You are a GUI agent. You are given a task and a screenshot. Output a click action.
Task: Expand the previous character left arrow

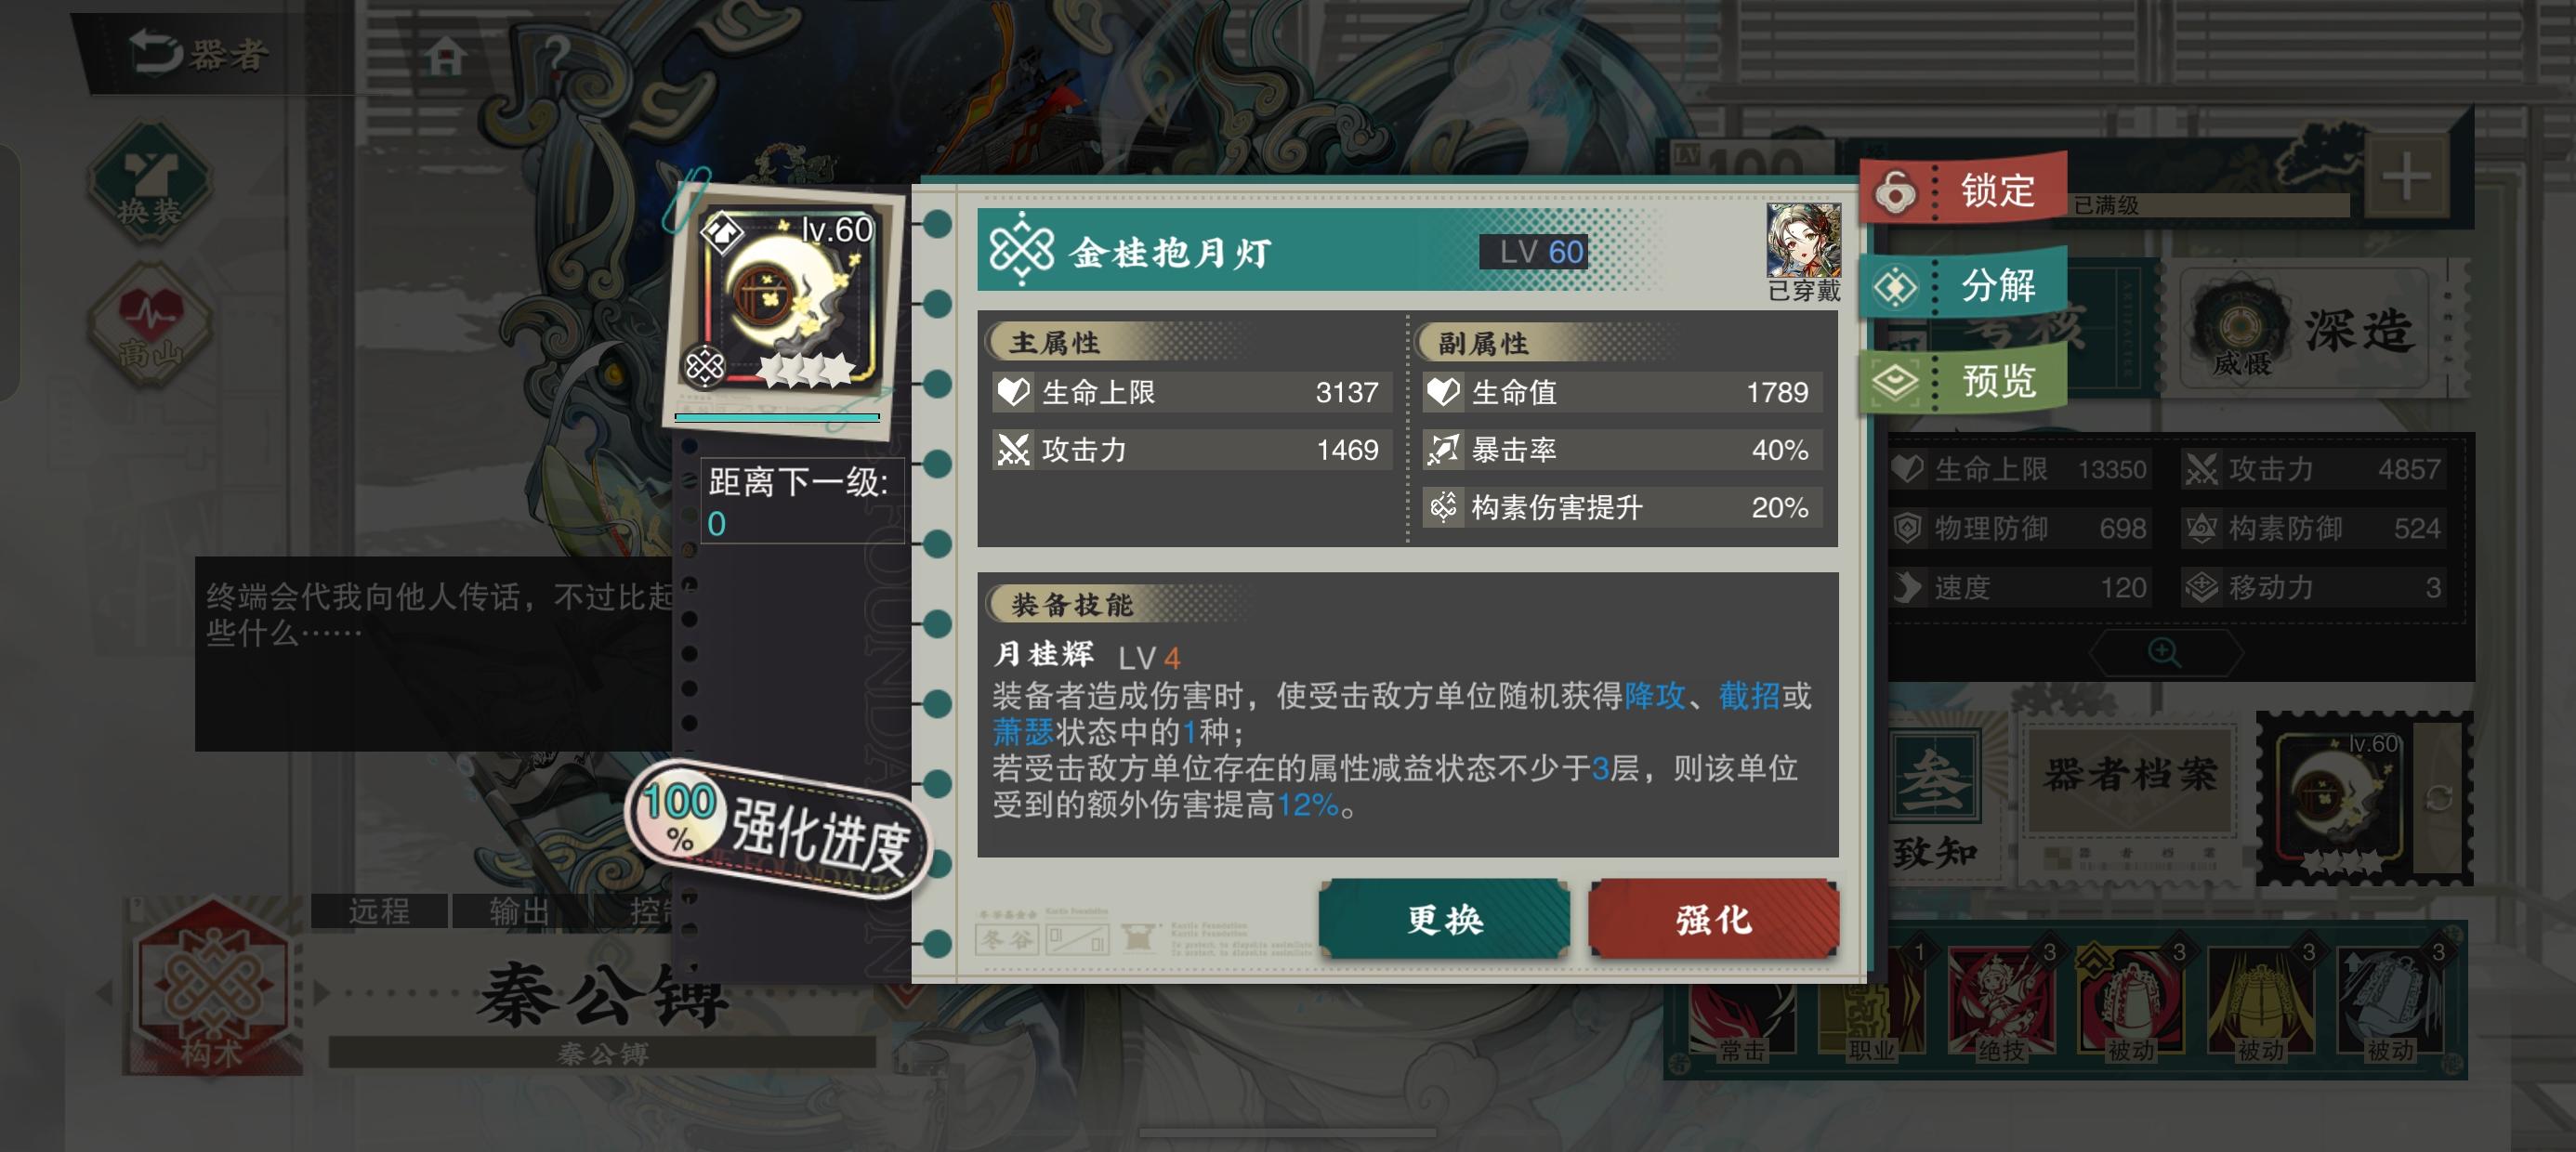coord(104,993)
